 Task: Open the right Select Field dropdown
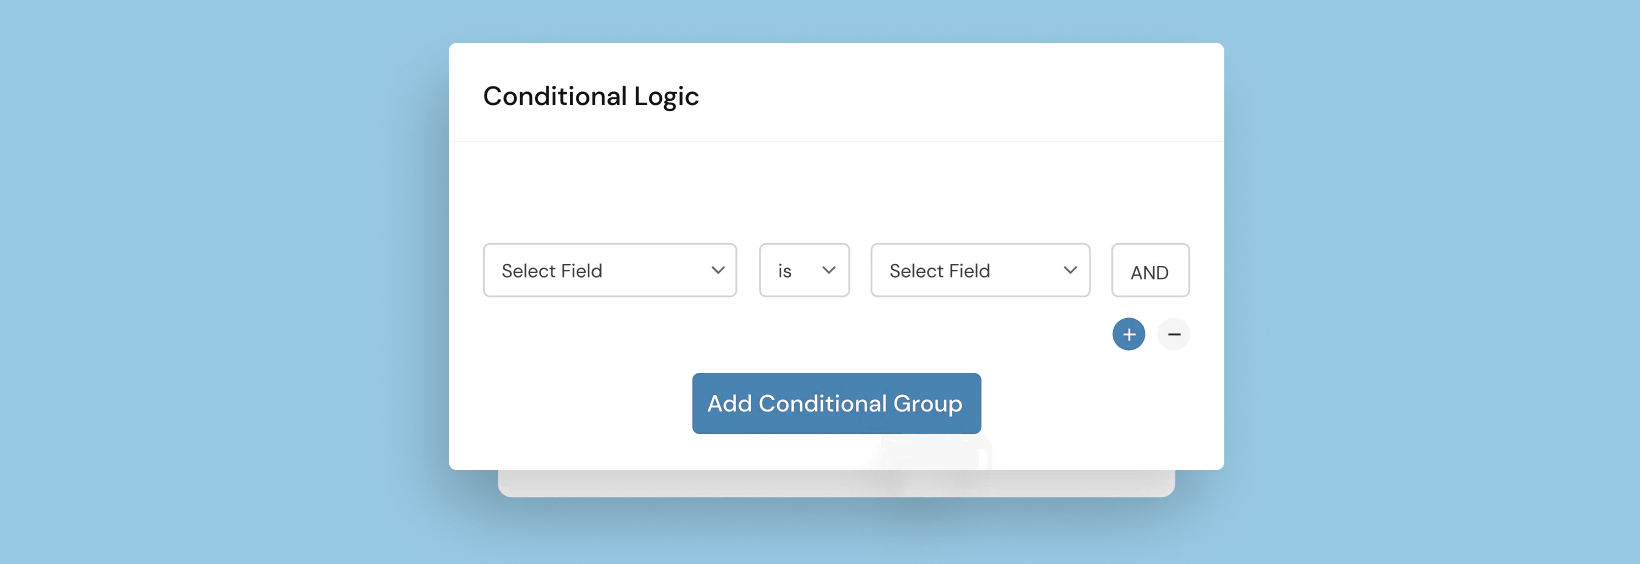tap(980, 270)
